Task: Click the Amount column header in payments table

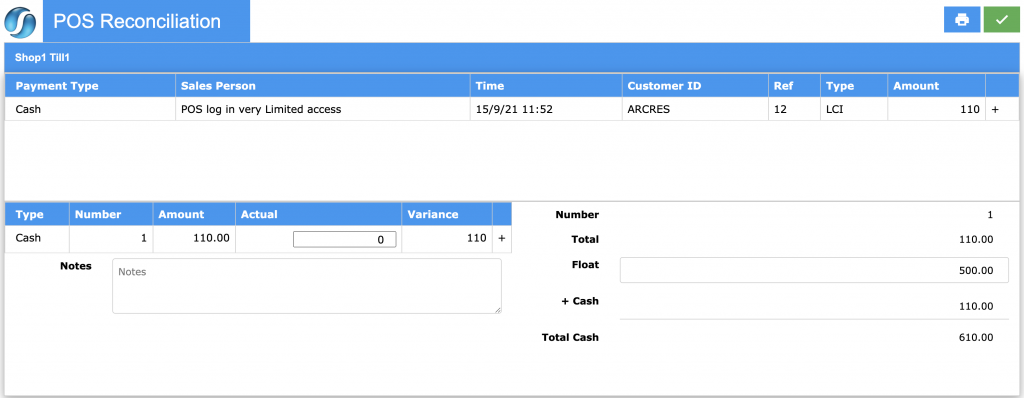Action: pyautogui.click(x=936, y=86)
